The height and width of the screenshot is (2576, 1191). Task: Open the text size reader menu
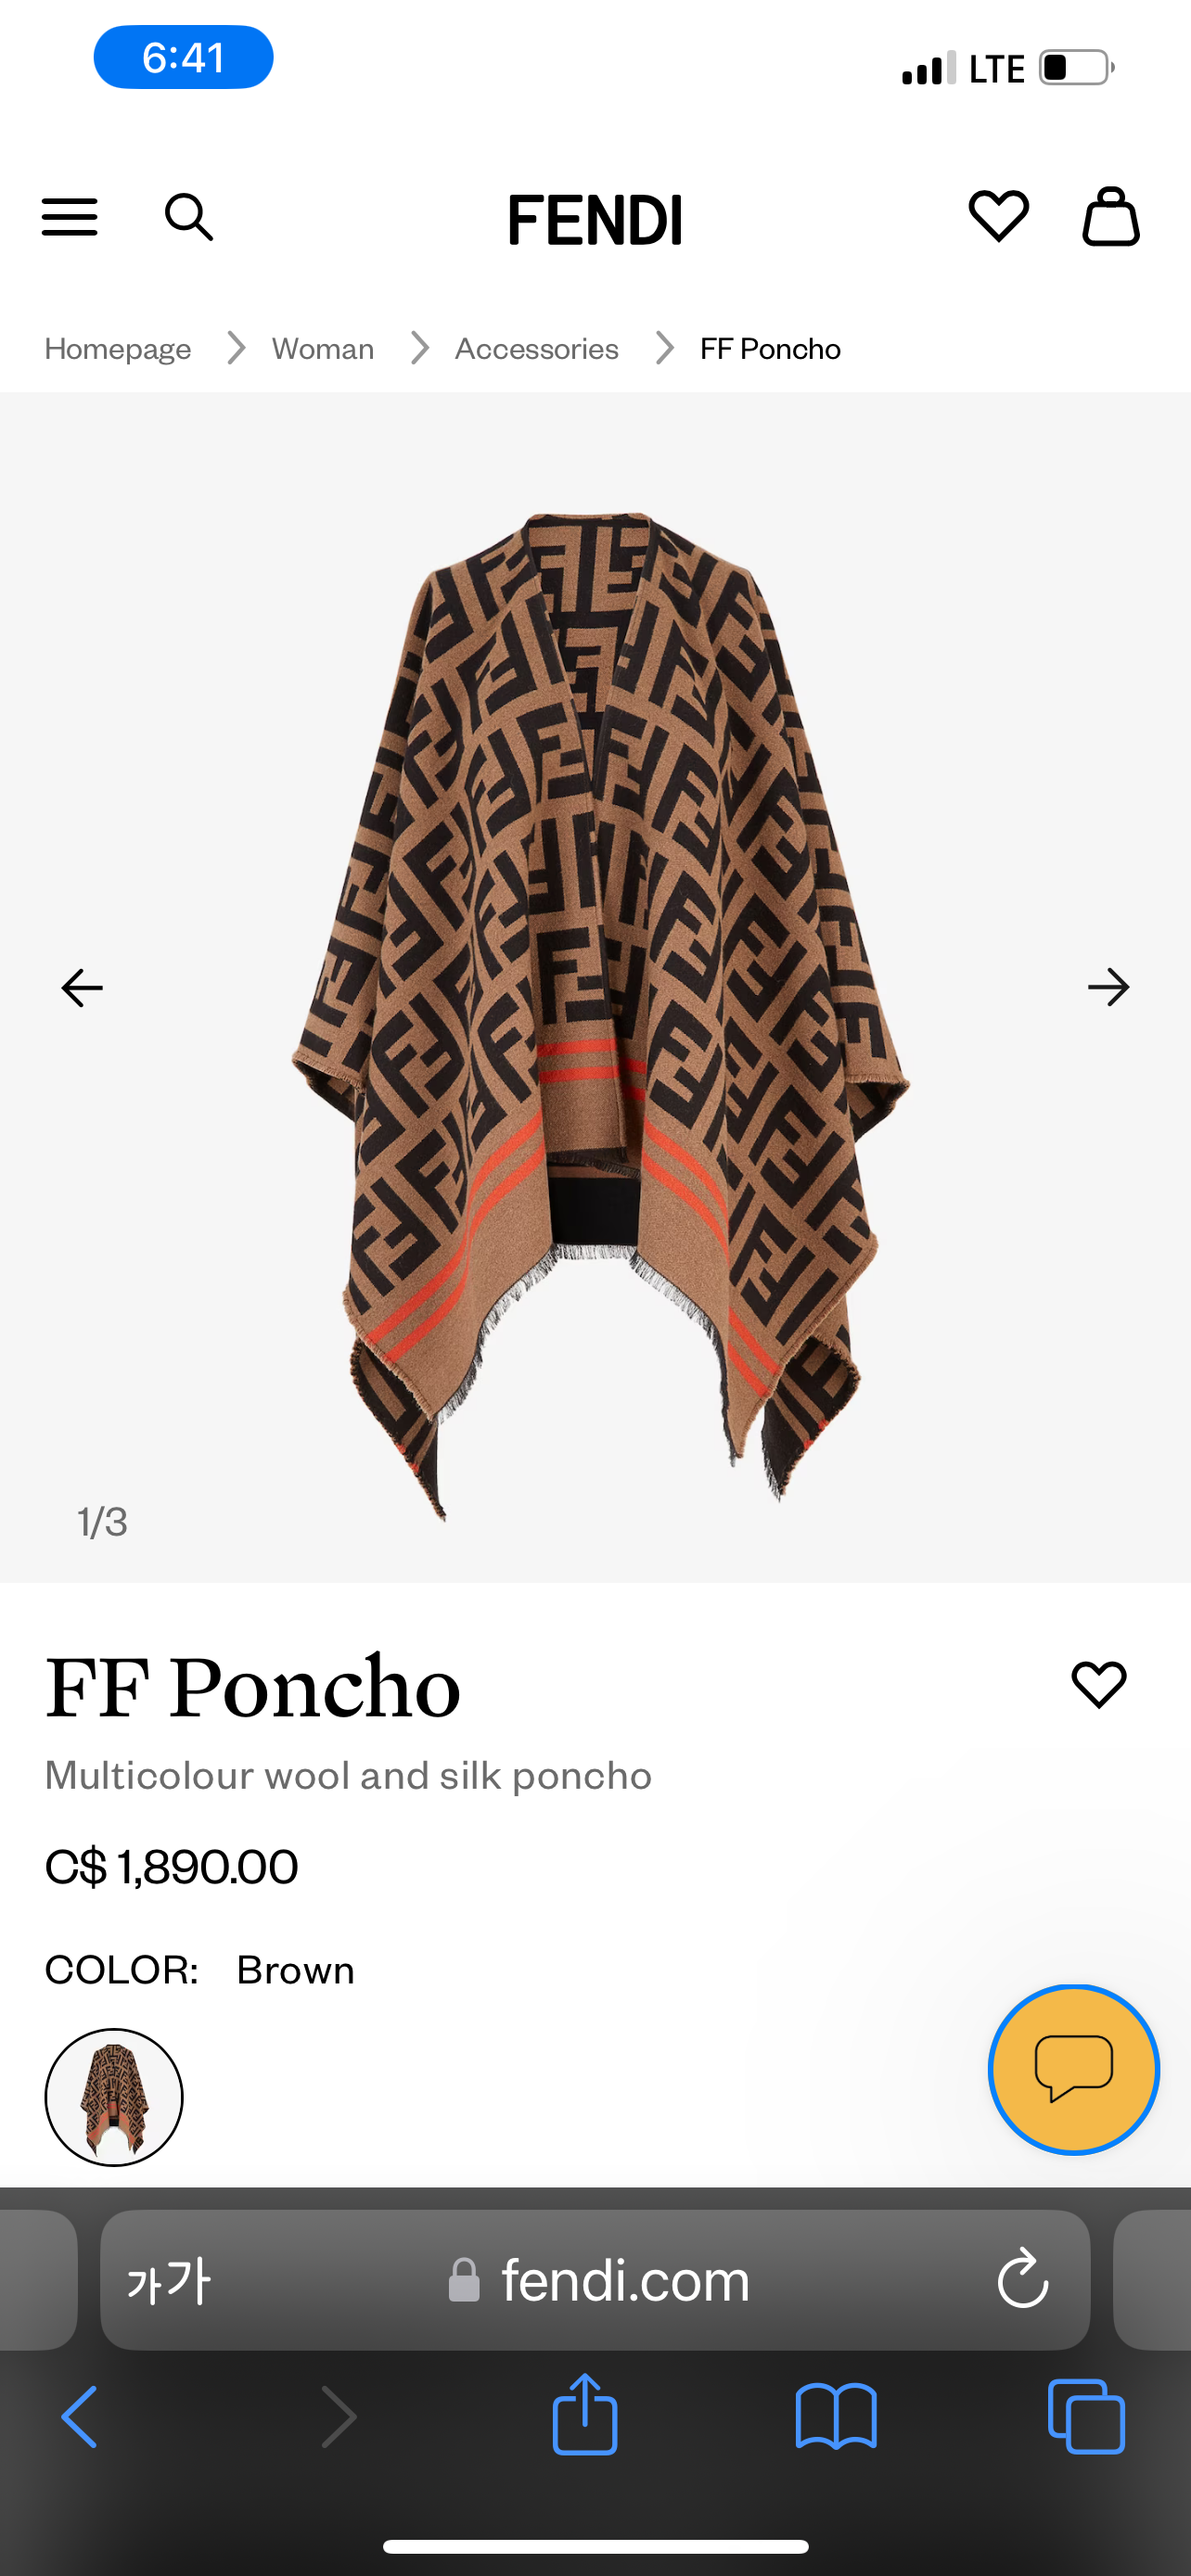coord(168,2279)
